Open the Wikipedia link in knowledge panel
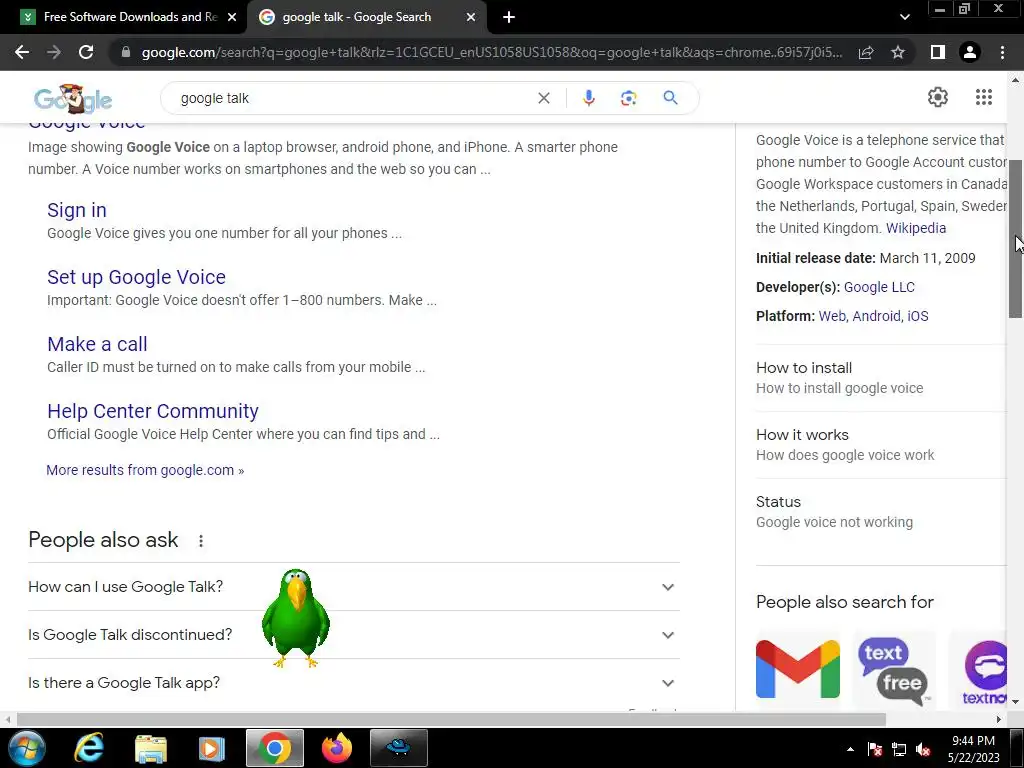The height and width of the screenshot is (768, 1024). (x=916, y=228)
